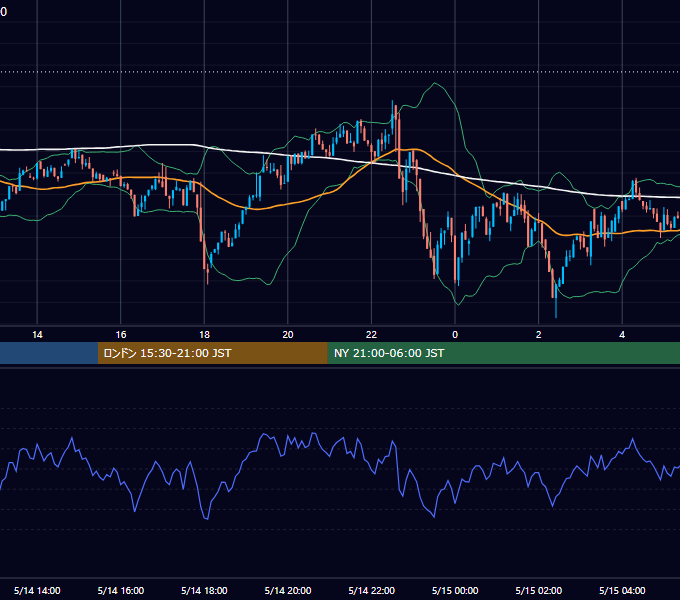
Task: Click the NY session bar 21:00-06:00 JST
Action: [503, 353]
